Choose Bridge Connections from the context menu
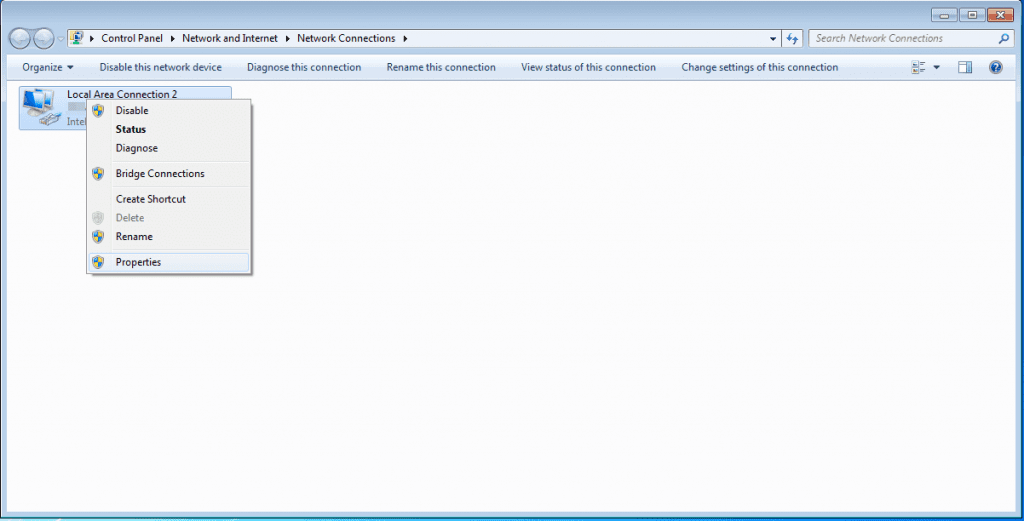The image size is (1024, 521). [x=169, y=174]
